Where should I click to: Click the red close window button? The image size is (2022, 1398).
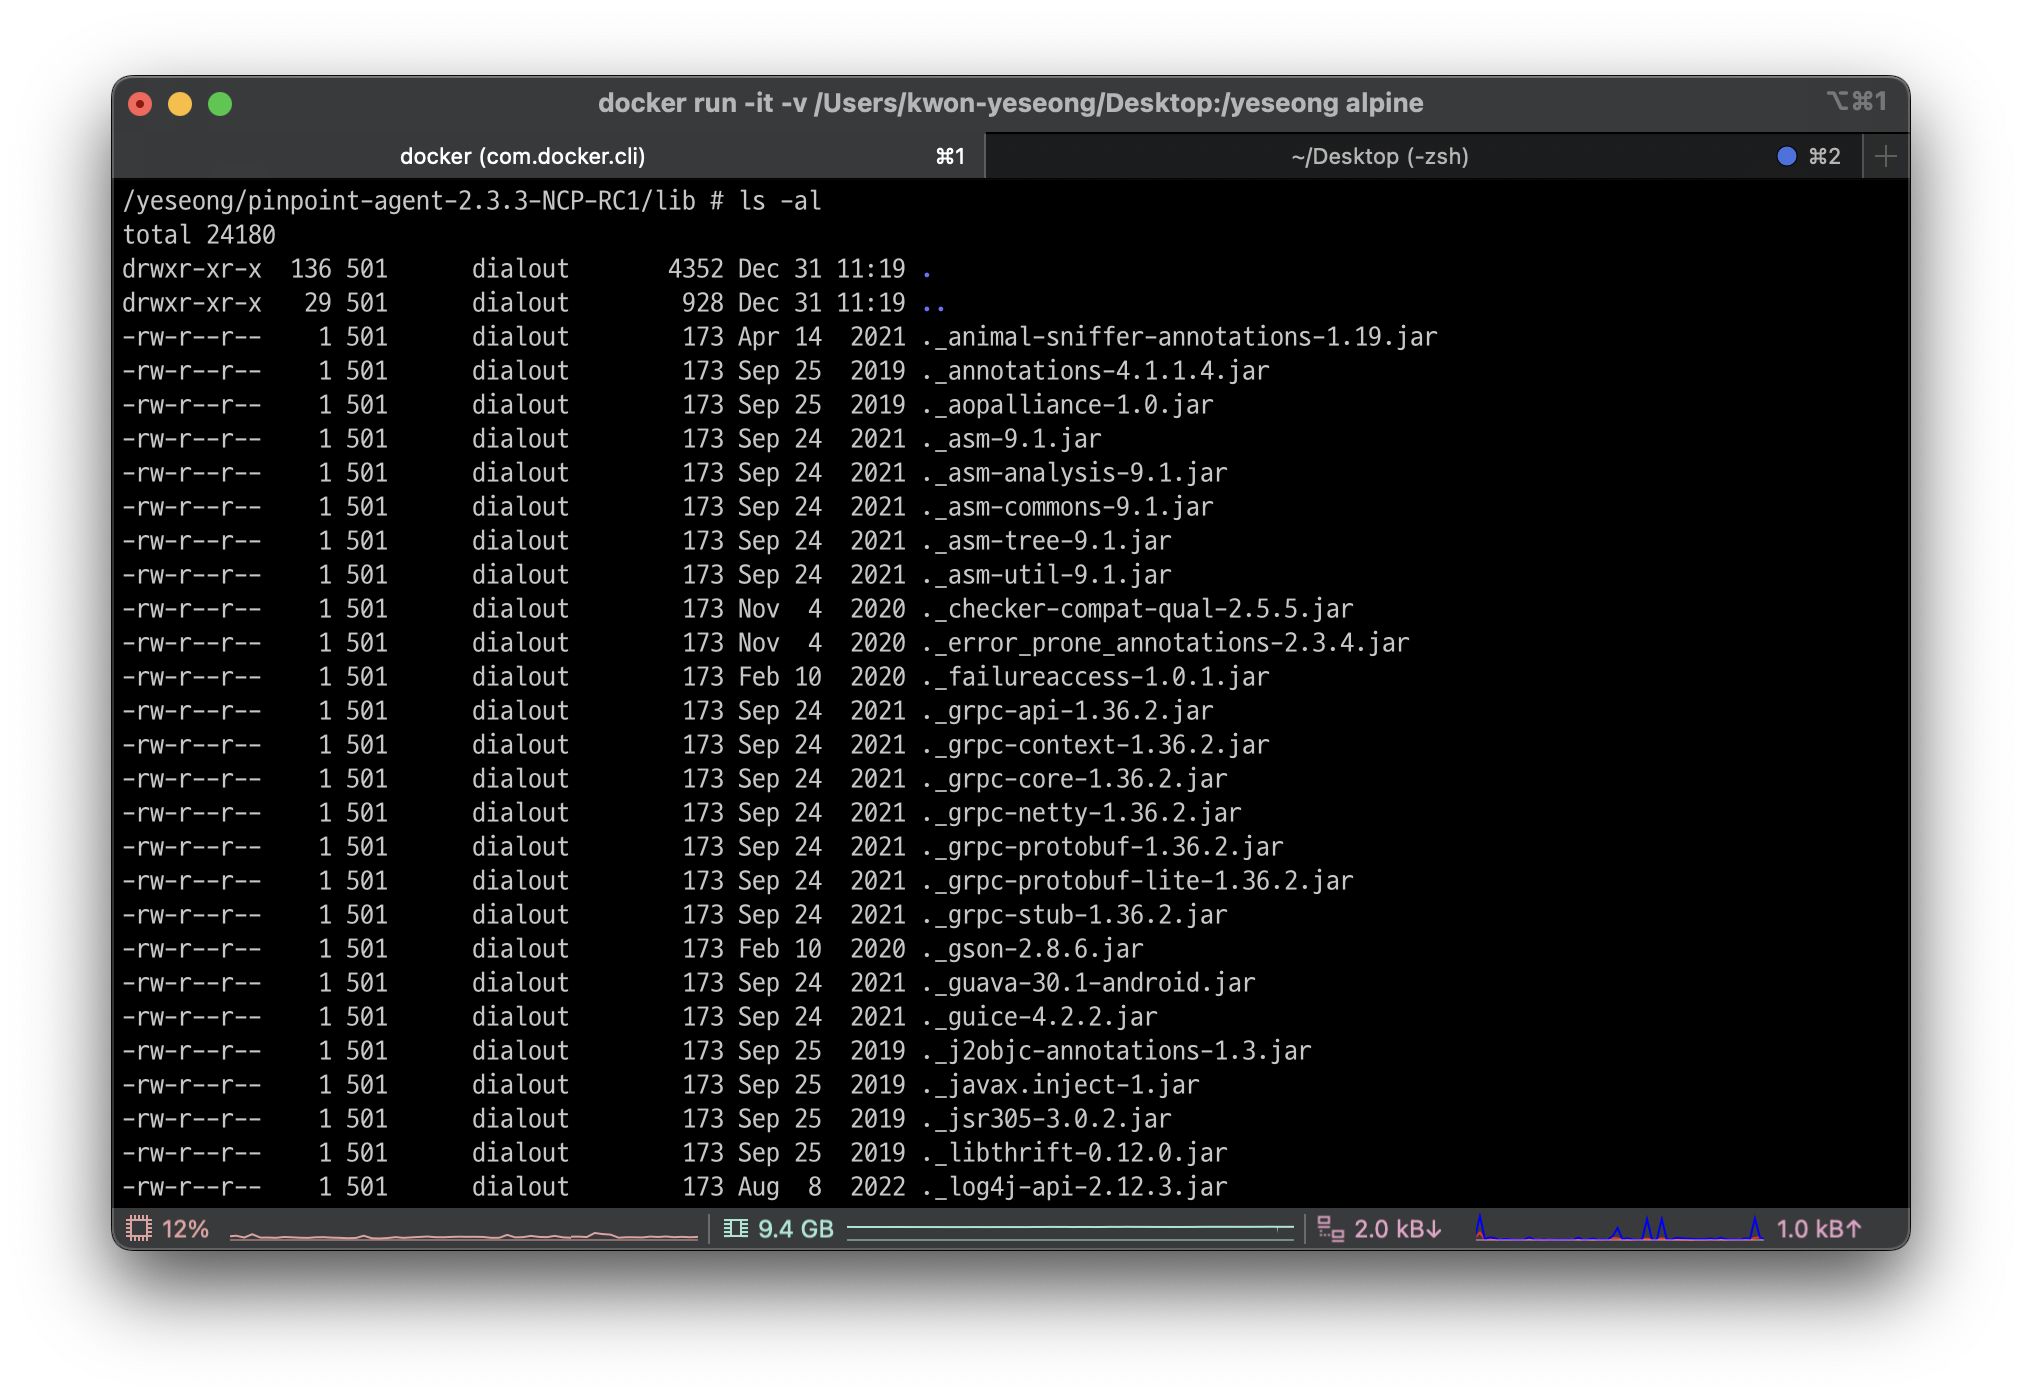pyautogui.click(x=140, y=104)
